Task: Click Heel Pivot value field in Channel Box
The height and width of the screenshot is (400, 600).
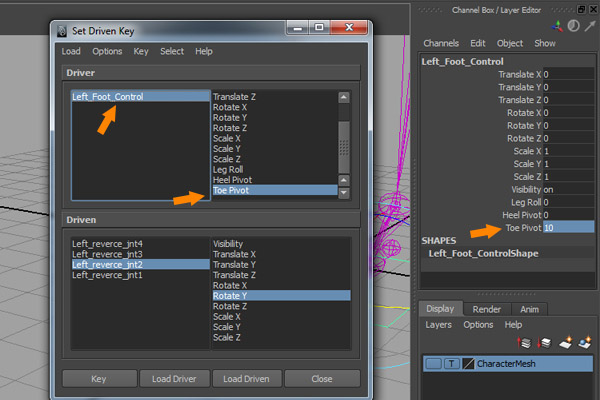Action: coord(568,215)
